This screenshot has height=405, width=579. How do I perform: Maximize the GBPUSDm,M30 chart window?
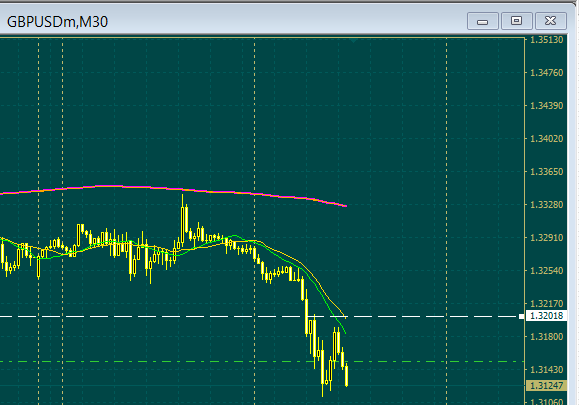coord(516,21)
